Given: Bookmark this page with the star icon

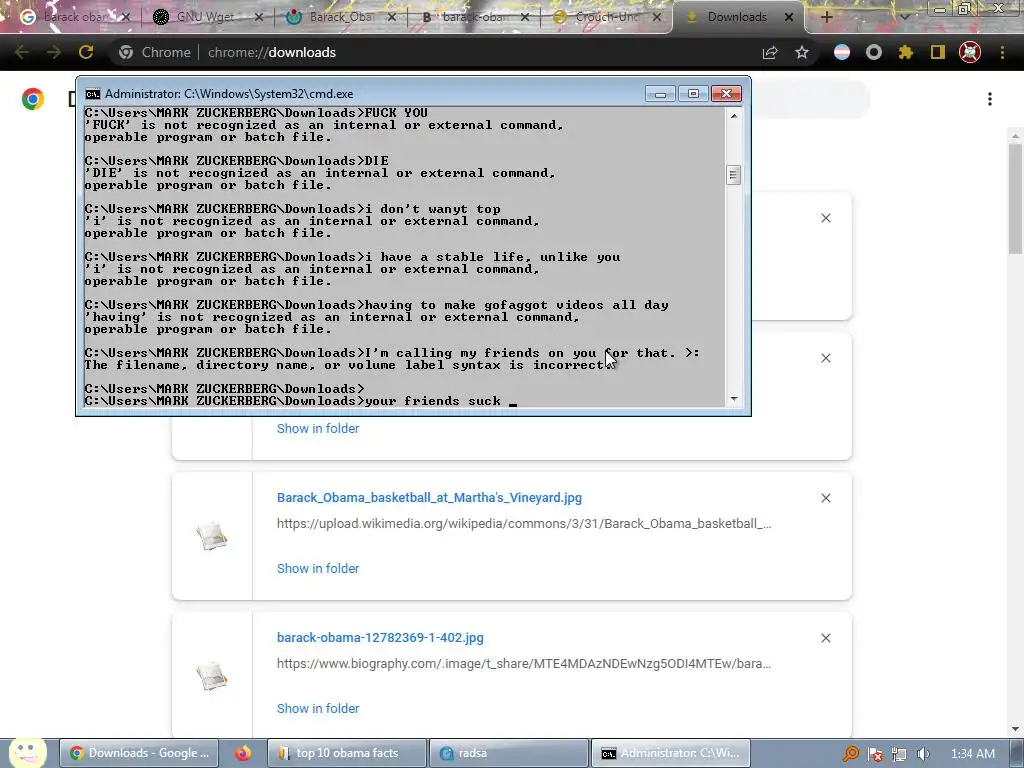Looking at the screenshot, I should tap(802, 52).
